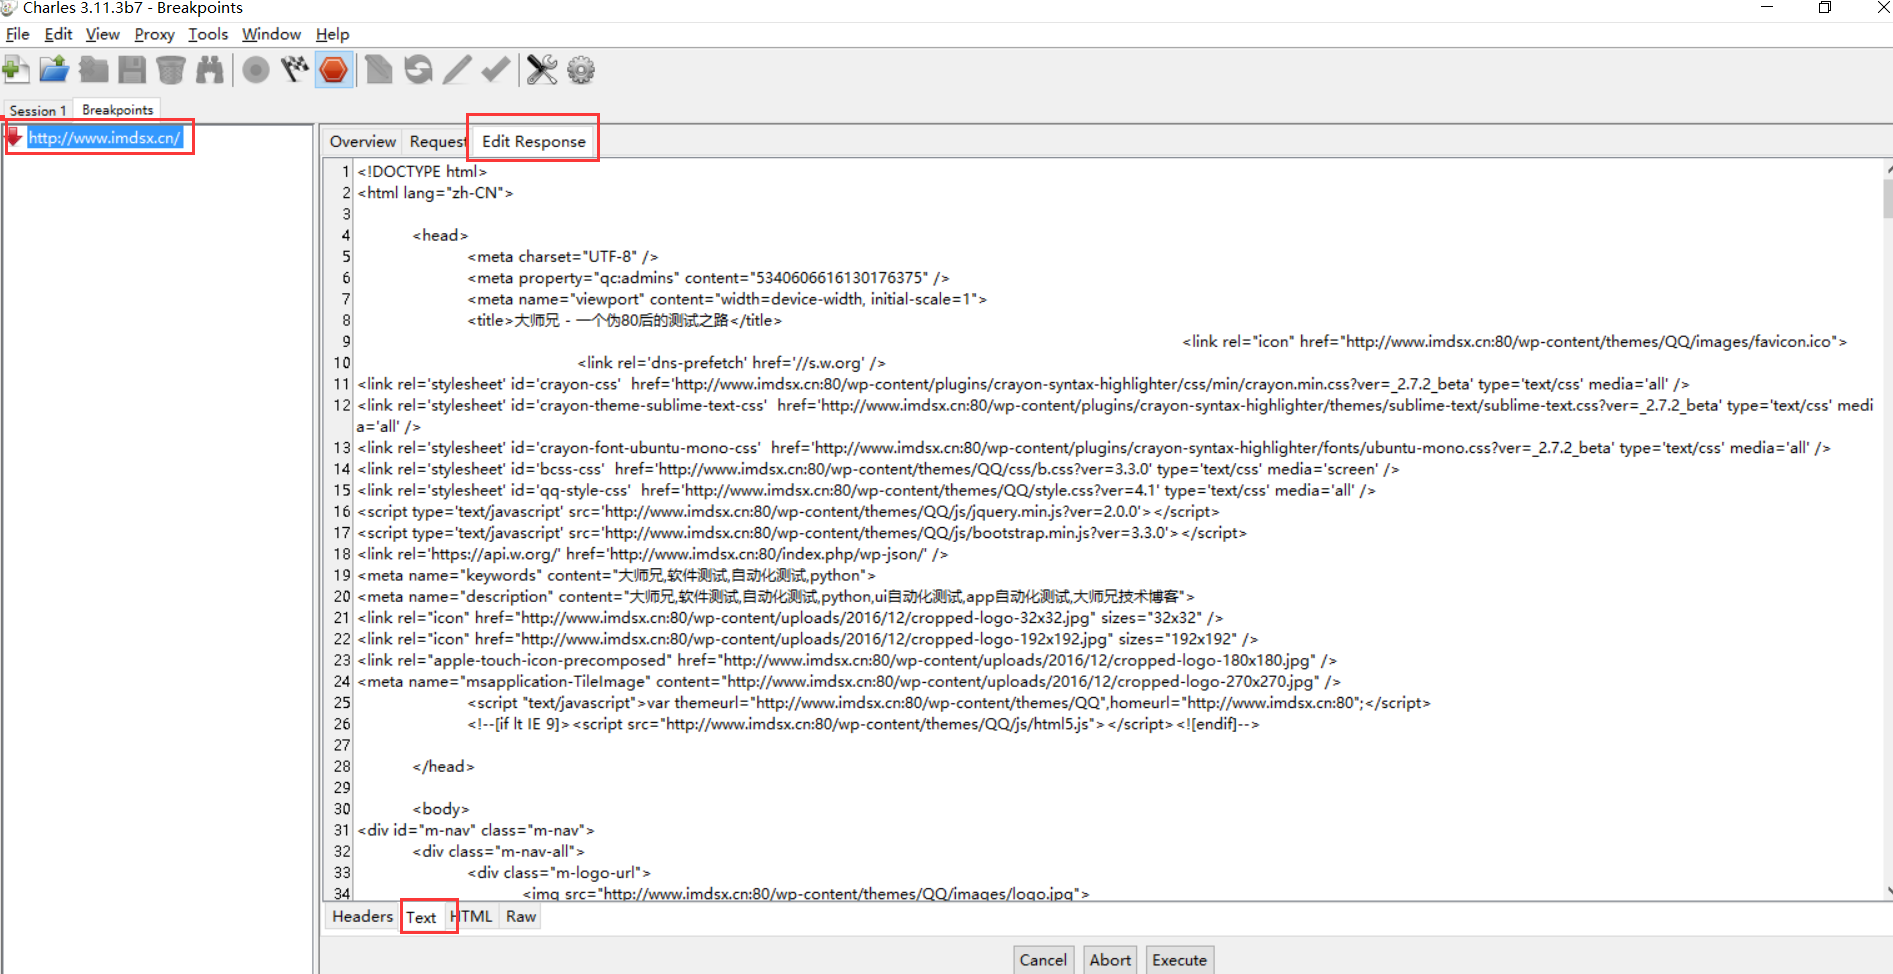This screenshot has height=974, width=1893.
Task: Click the favicon.ico link line
Action: tap(1514, 341)
